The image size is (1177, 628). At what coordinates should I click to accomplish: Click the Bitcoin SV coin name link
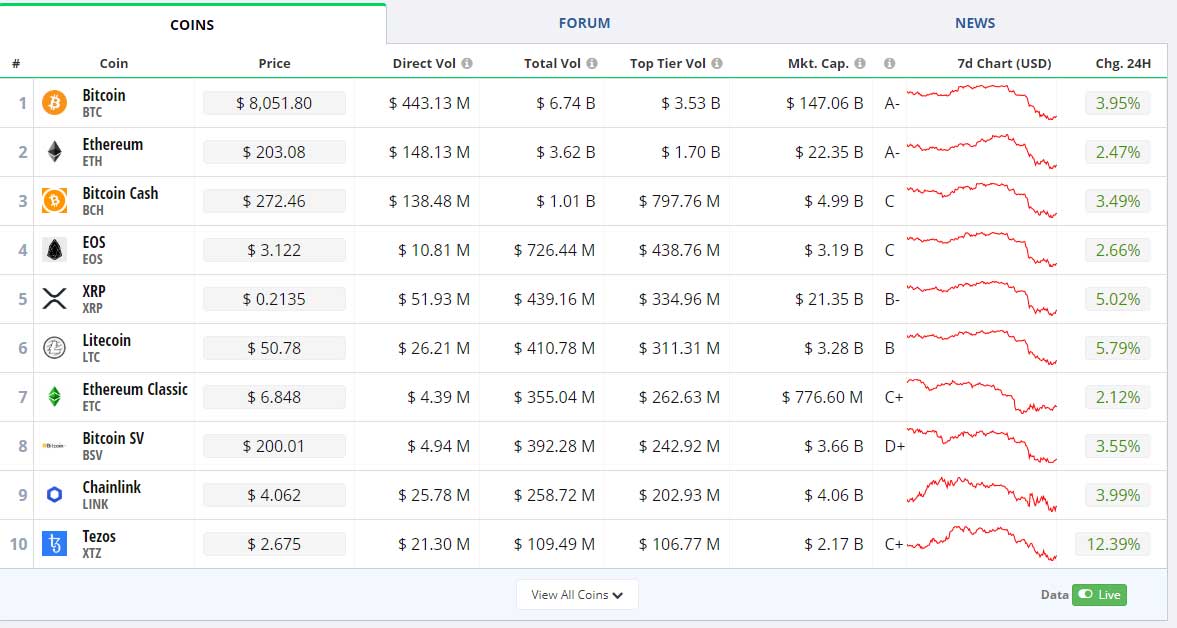pyautogui.click(x=113, y=438)
